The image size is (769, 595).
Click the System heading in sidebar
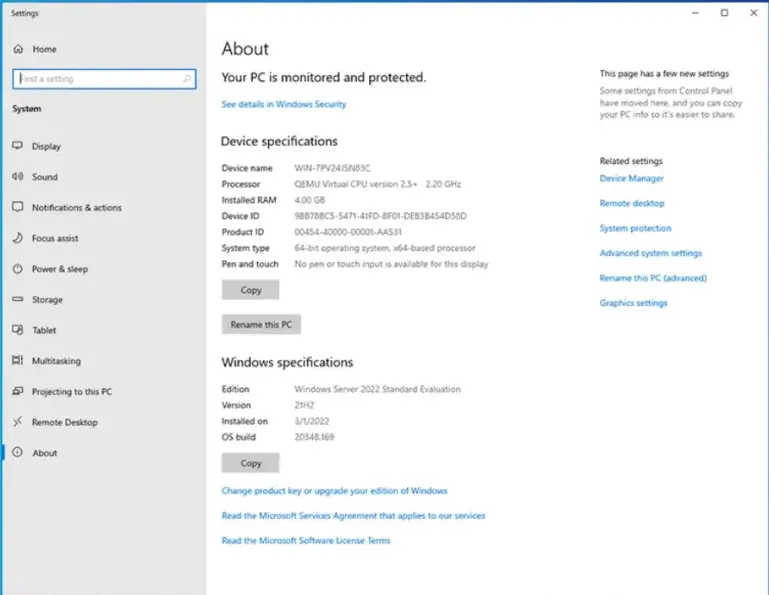click(27, 109)
